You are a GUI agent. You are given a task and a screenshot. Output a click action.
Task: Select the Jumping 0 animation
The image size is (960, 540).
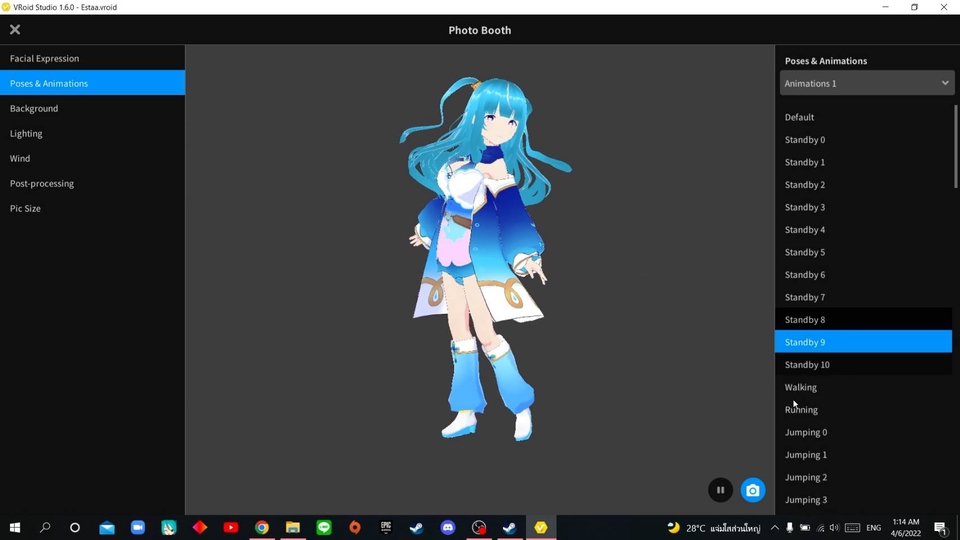click(863, 432)
